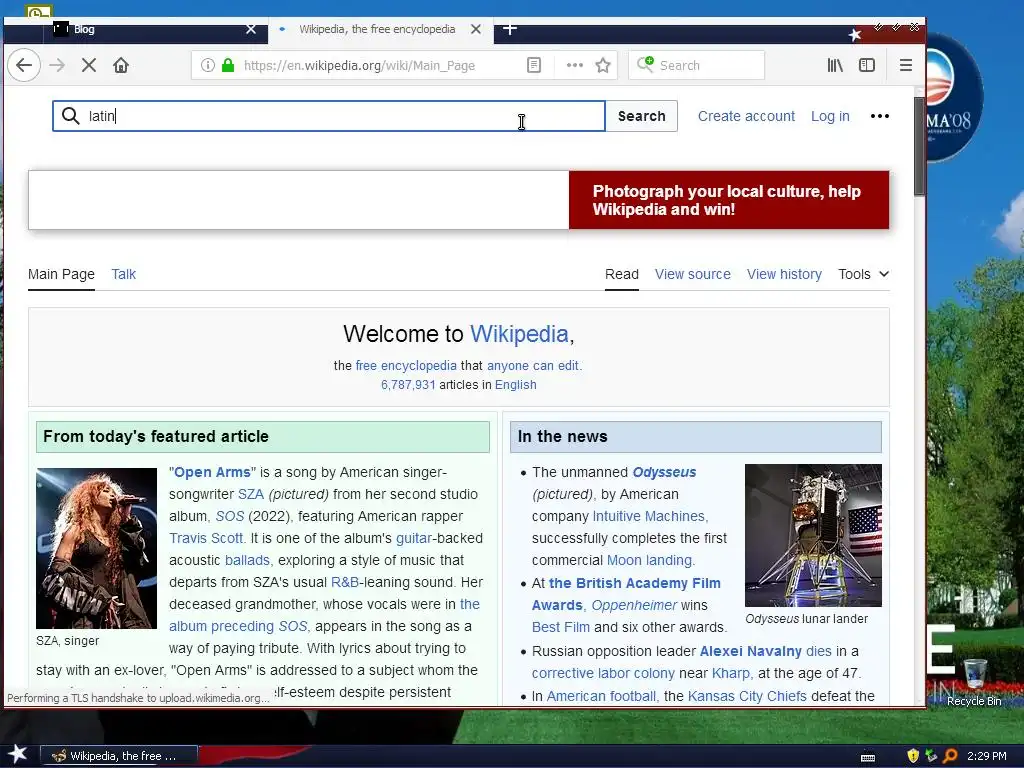Follow the corrective labor colony link
The width and height of the screenshot is (1024, 768).
pyautogui.click(x=603, y=673)
